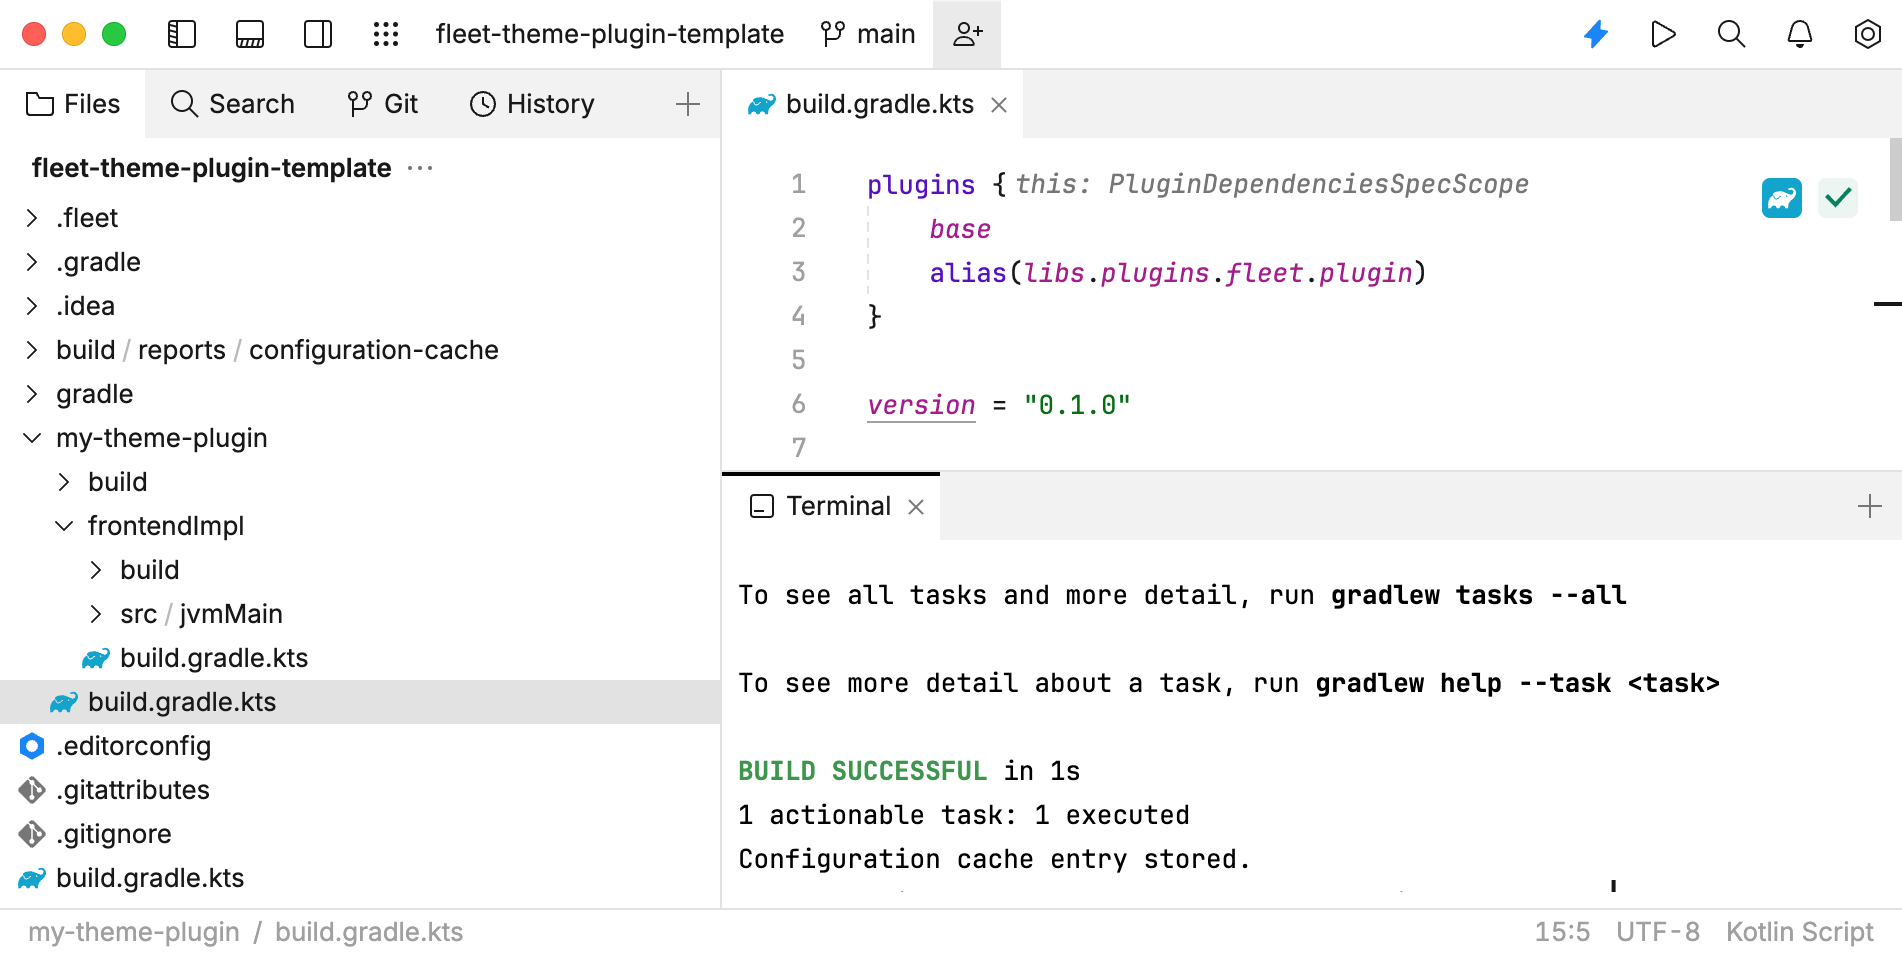The width and height of the screenshot is (1902, 956).
Task: Expand the .fleet folder
Action: (x=31, y=217)
